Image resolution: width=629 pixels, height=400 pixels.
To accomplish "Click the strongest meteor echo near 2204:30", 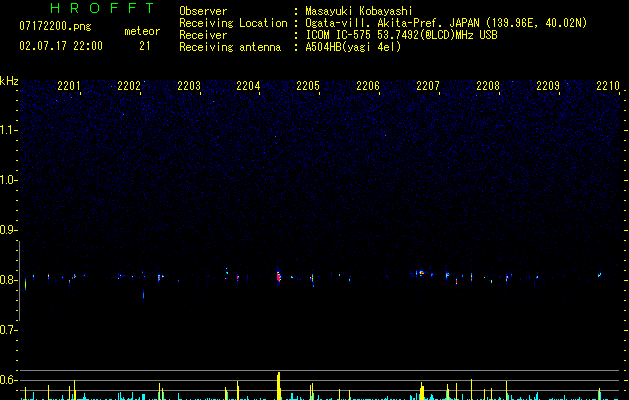I will tap(278, 277).
